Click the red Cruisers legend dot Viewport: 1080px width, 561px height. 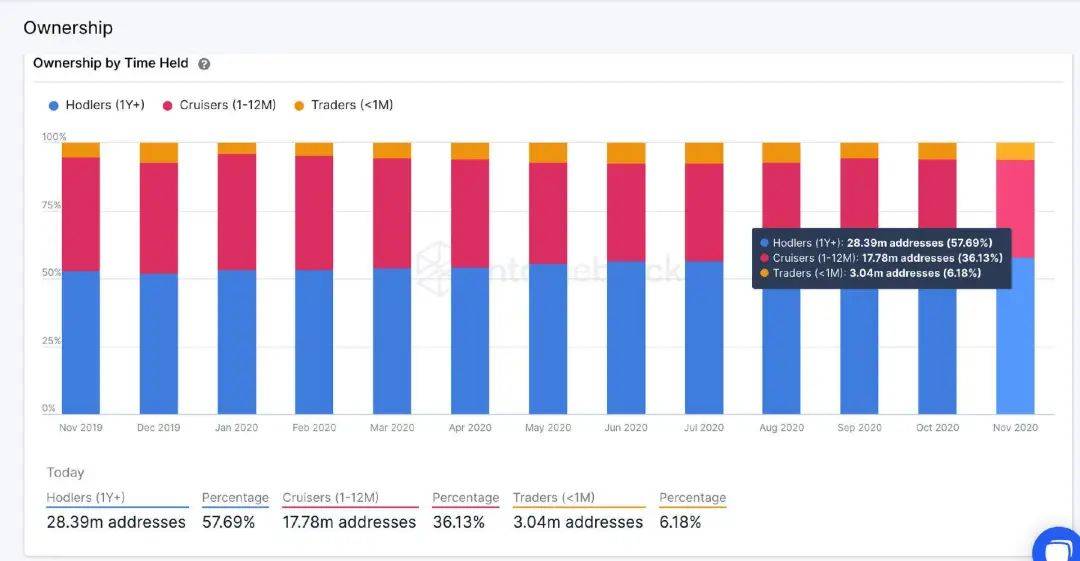167,106
